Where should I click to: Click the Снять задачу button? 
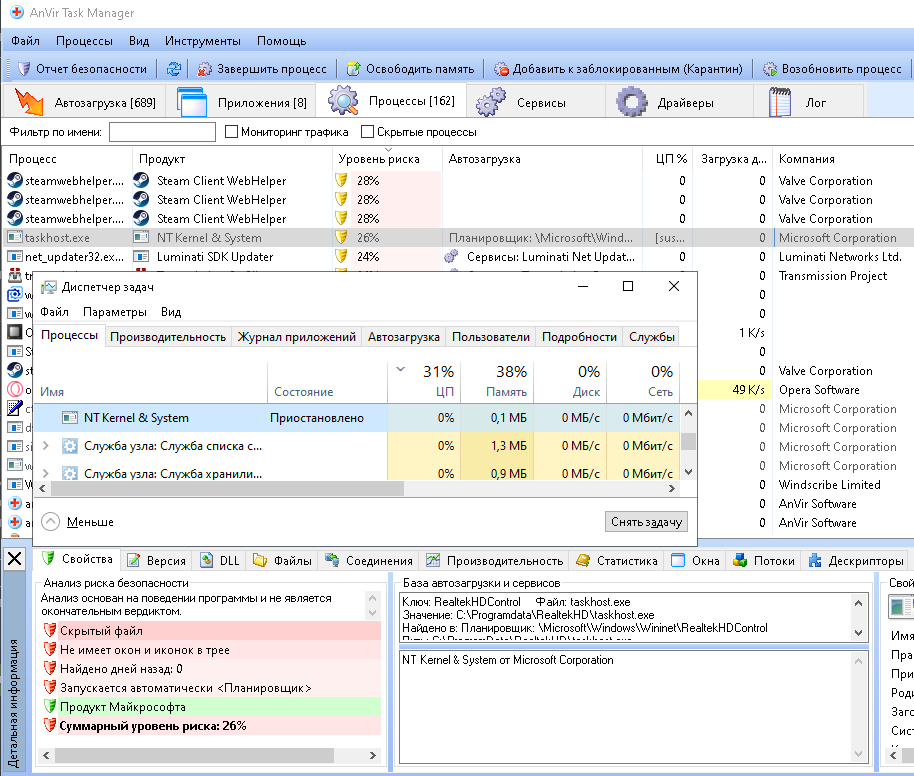click(646, 521)
